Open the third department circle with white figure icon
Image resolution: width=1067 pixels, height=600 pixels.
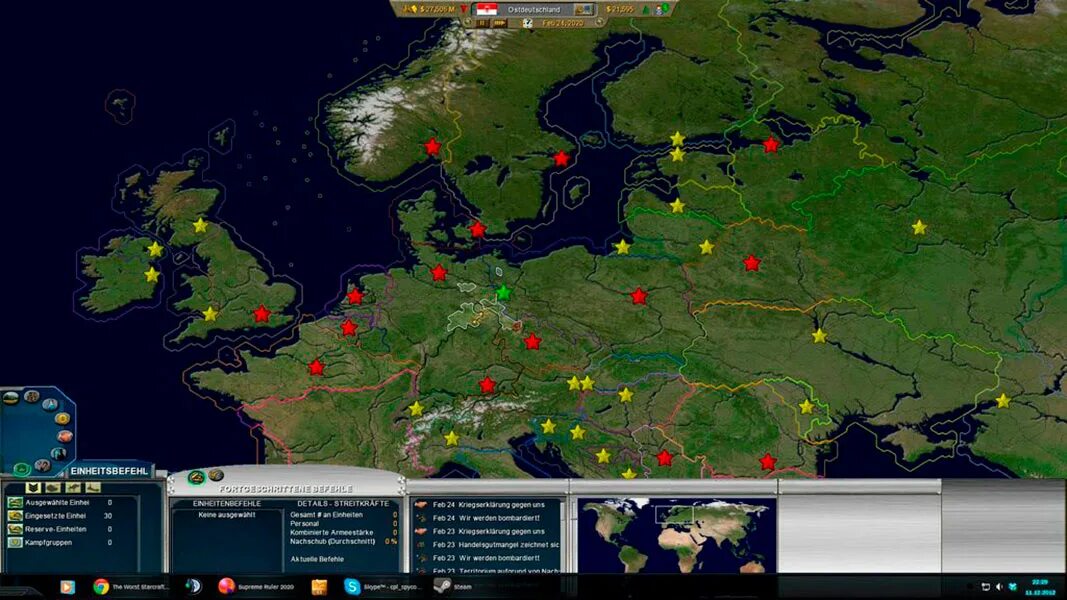(x=50, y=405)
